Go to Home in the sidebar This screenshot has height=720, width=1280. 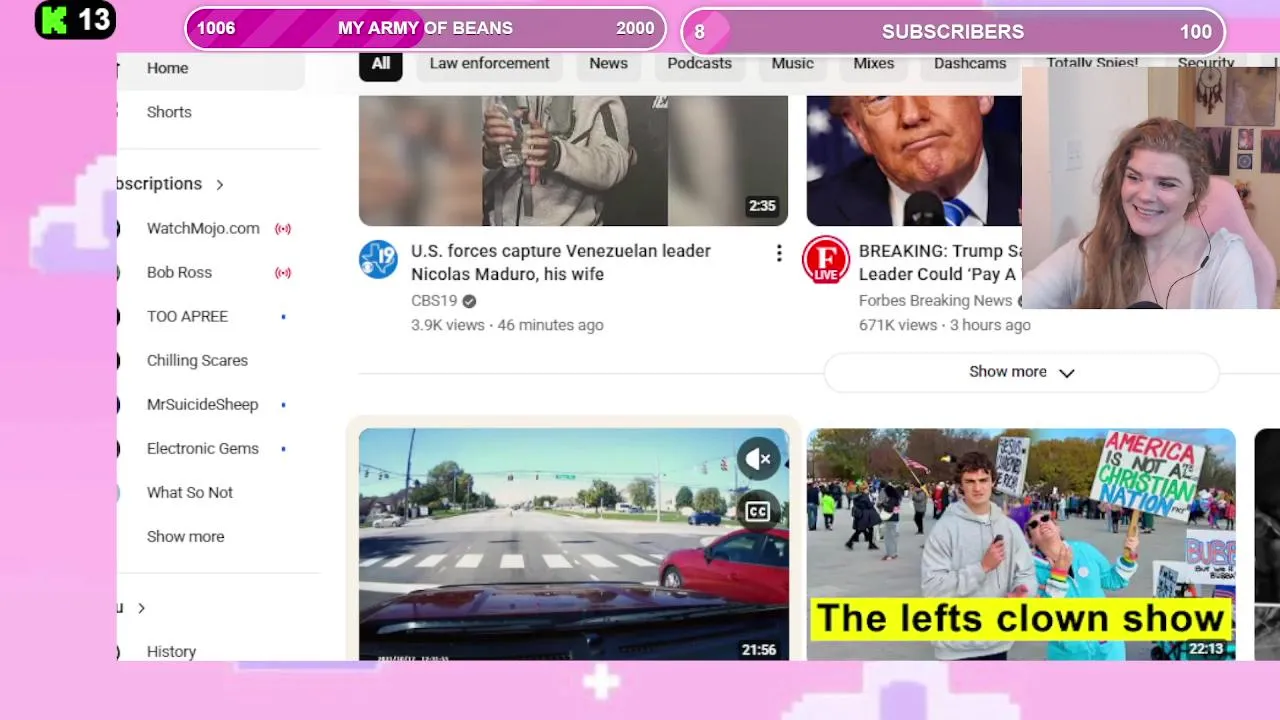[211, 68]
